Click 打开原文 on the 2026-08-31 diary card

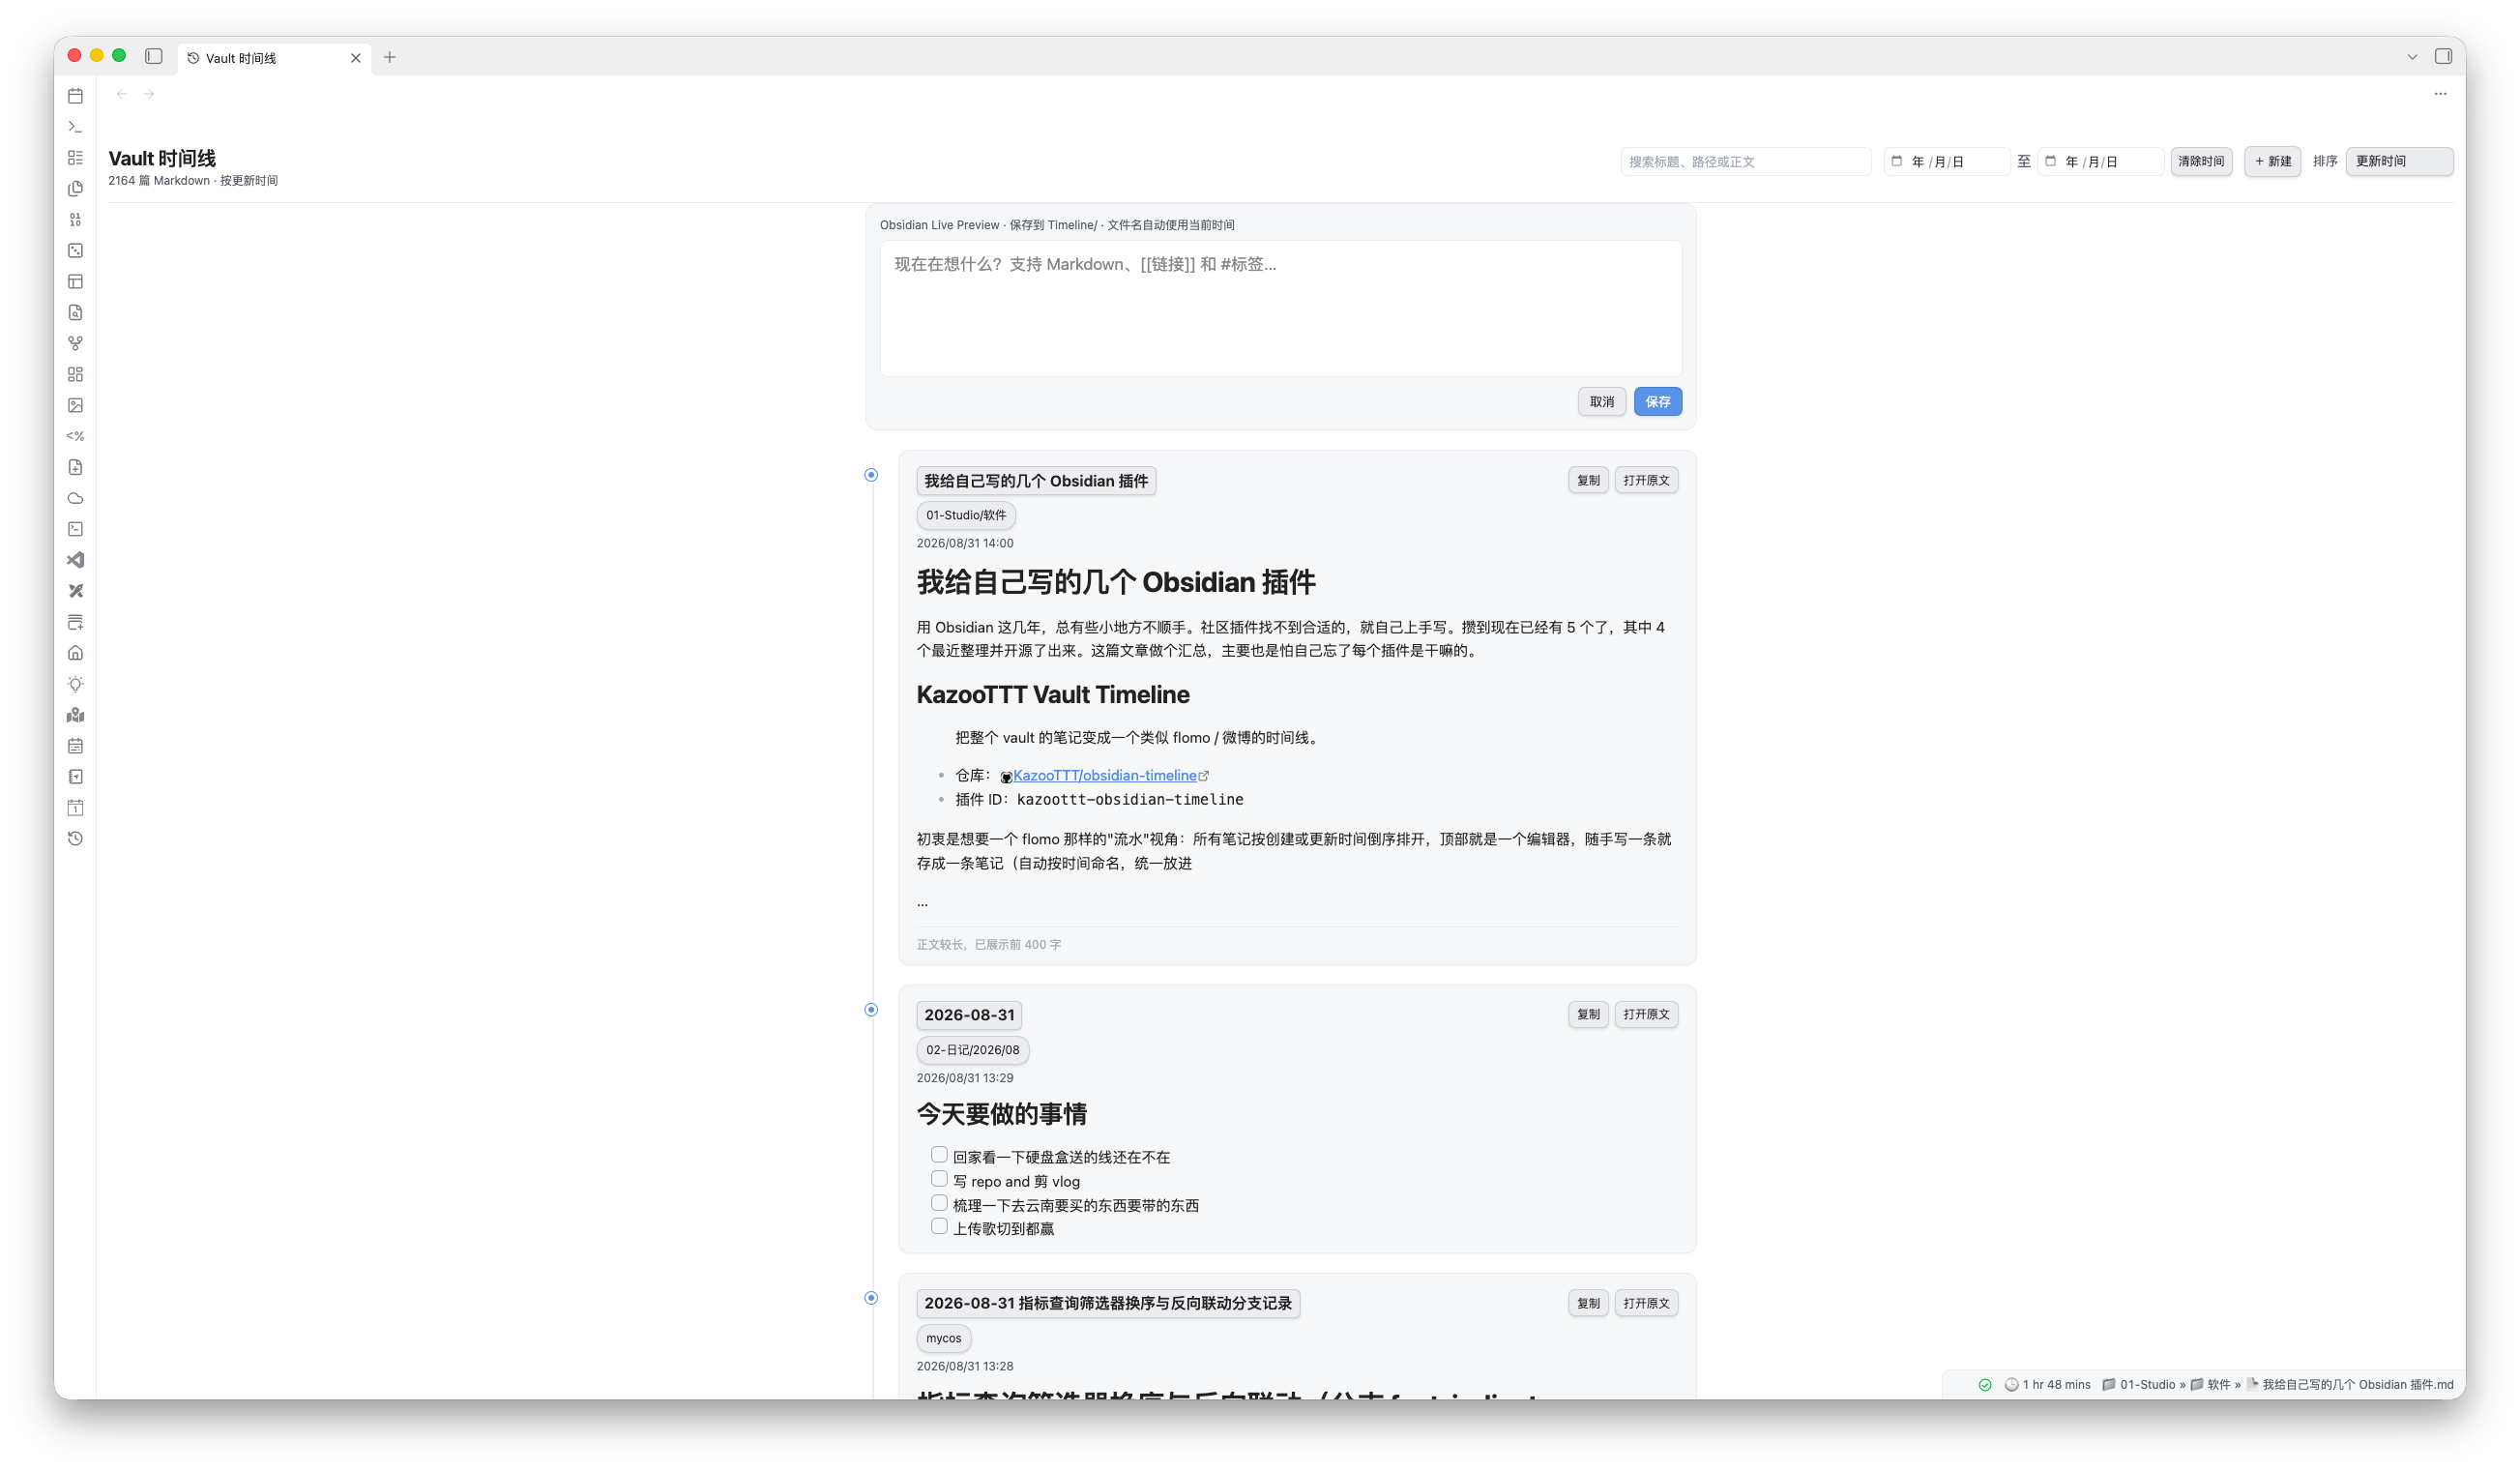1646,1015
